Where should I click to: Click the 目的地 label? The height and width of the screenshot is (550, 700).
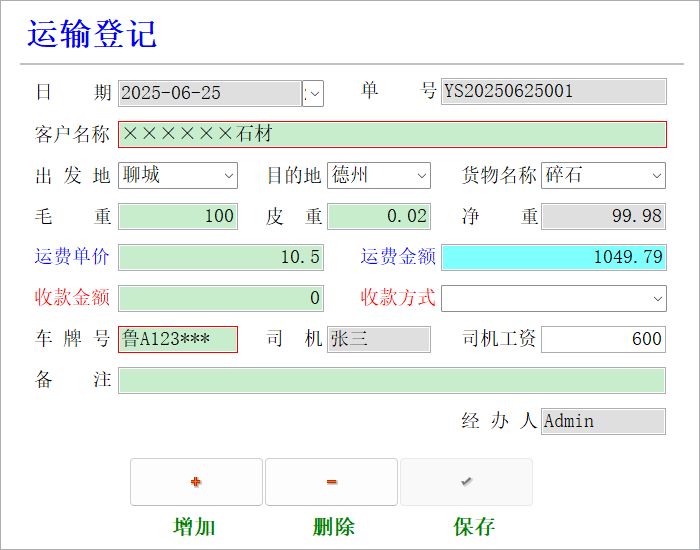point(294,175)
